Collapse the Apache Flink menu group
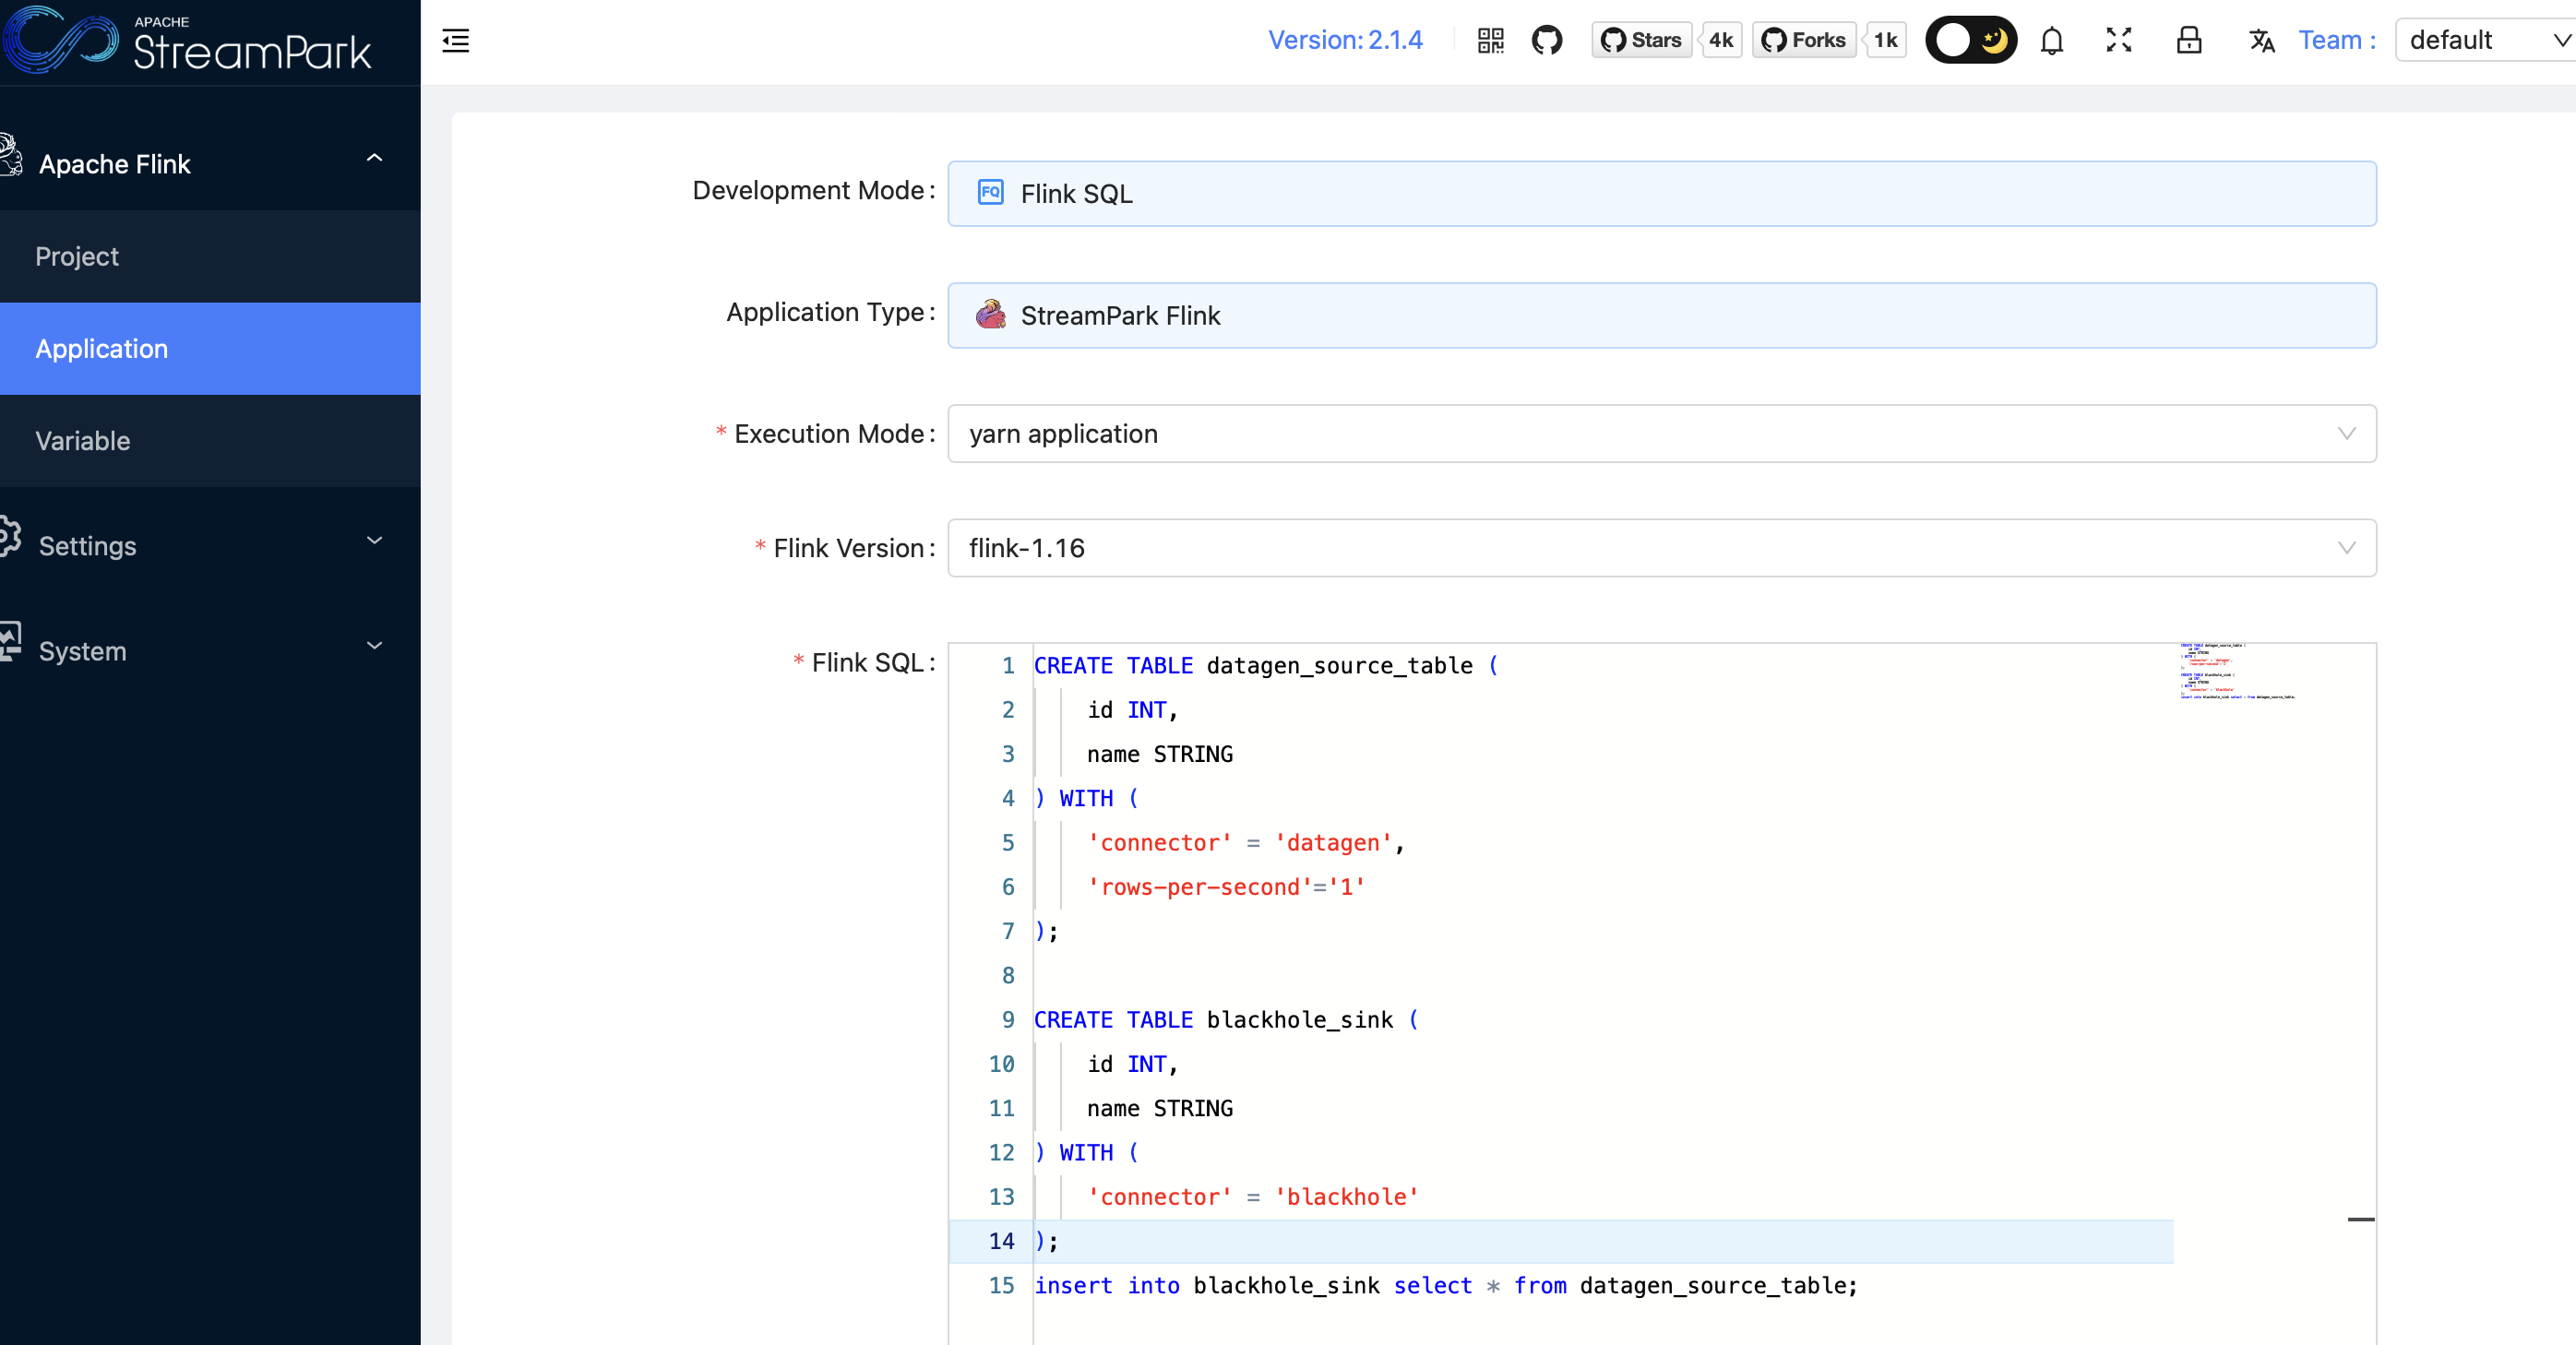Viewport: 2576px width, 1345px height. [210, 164]
